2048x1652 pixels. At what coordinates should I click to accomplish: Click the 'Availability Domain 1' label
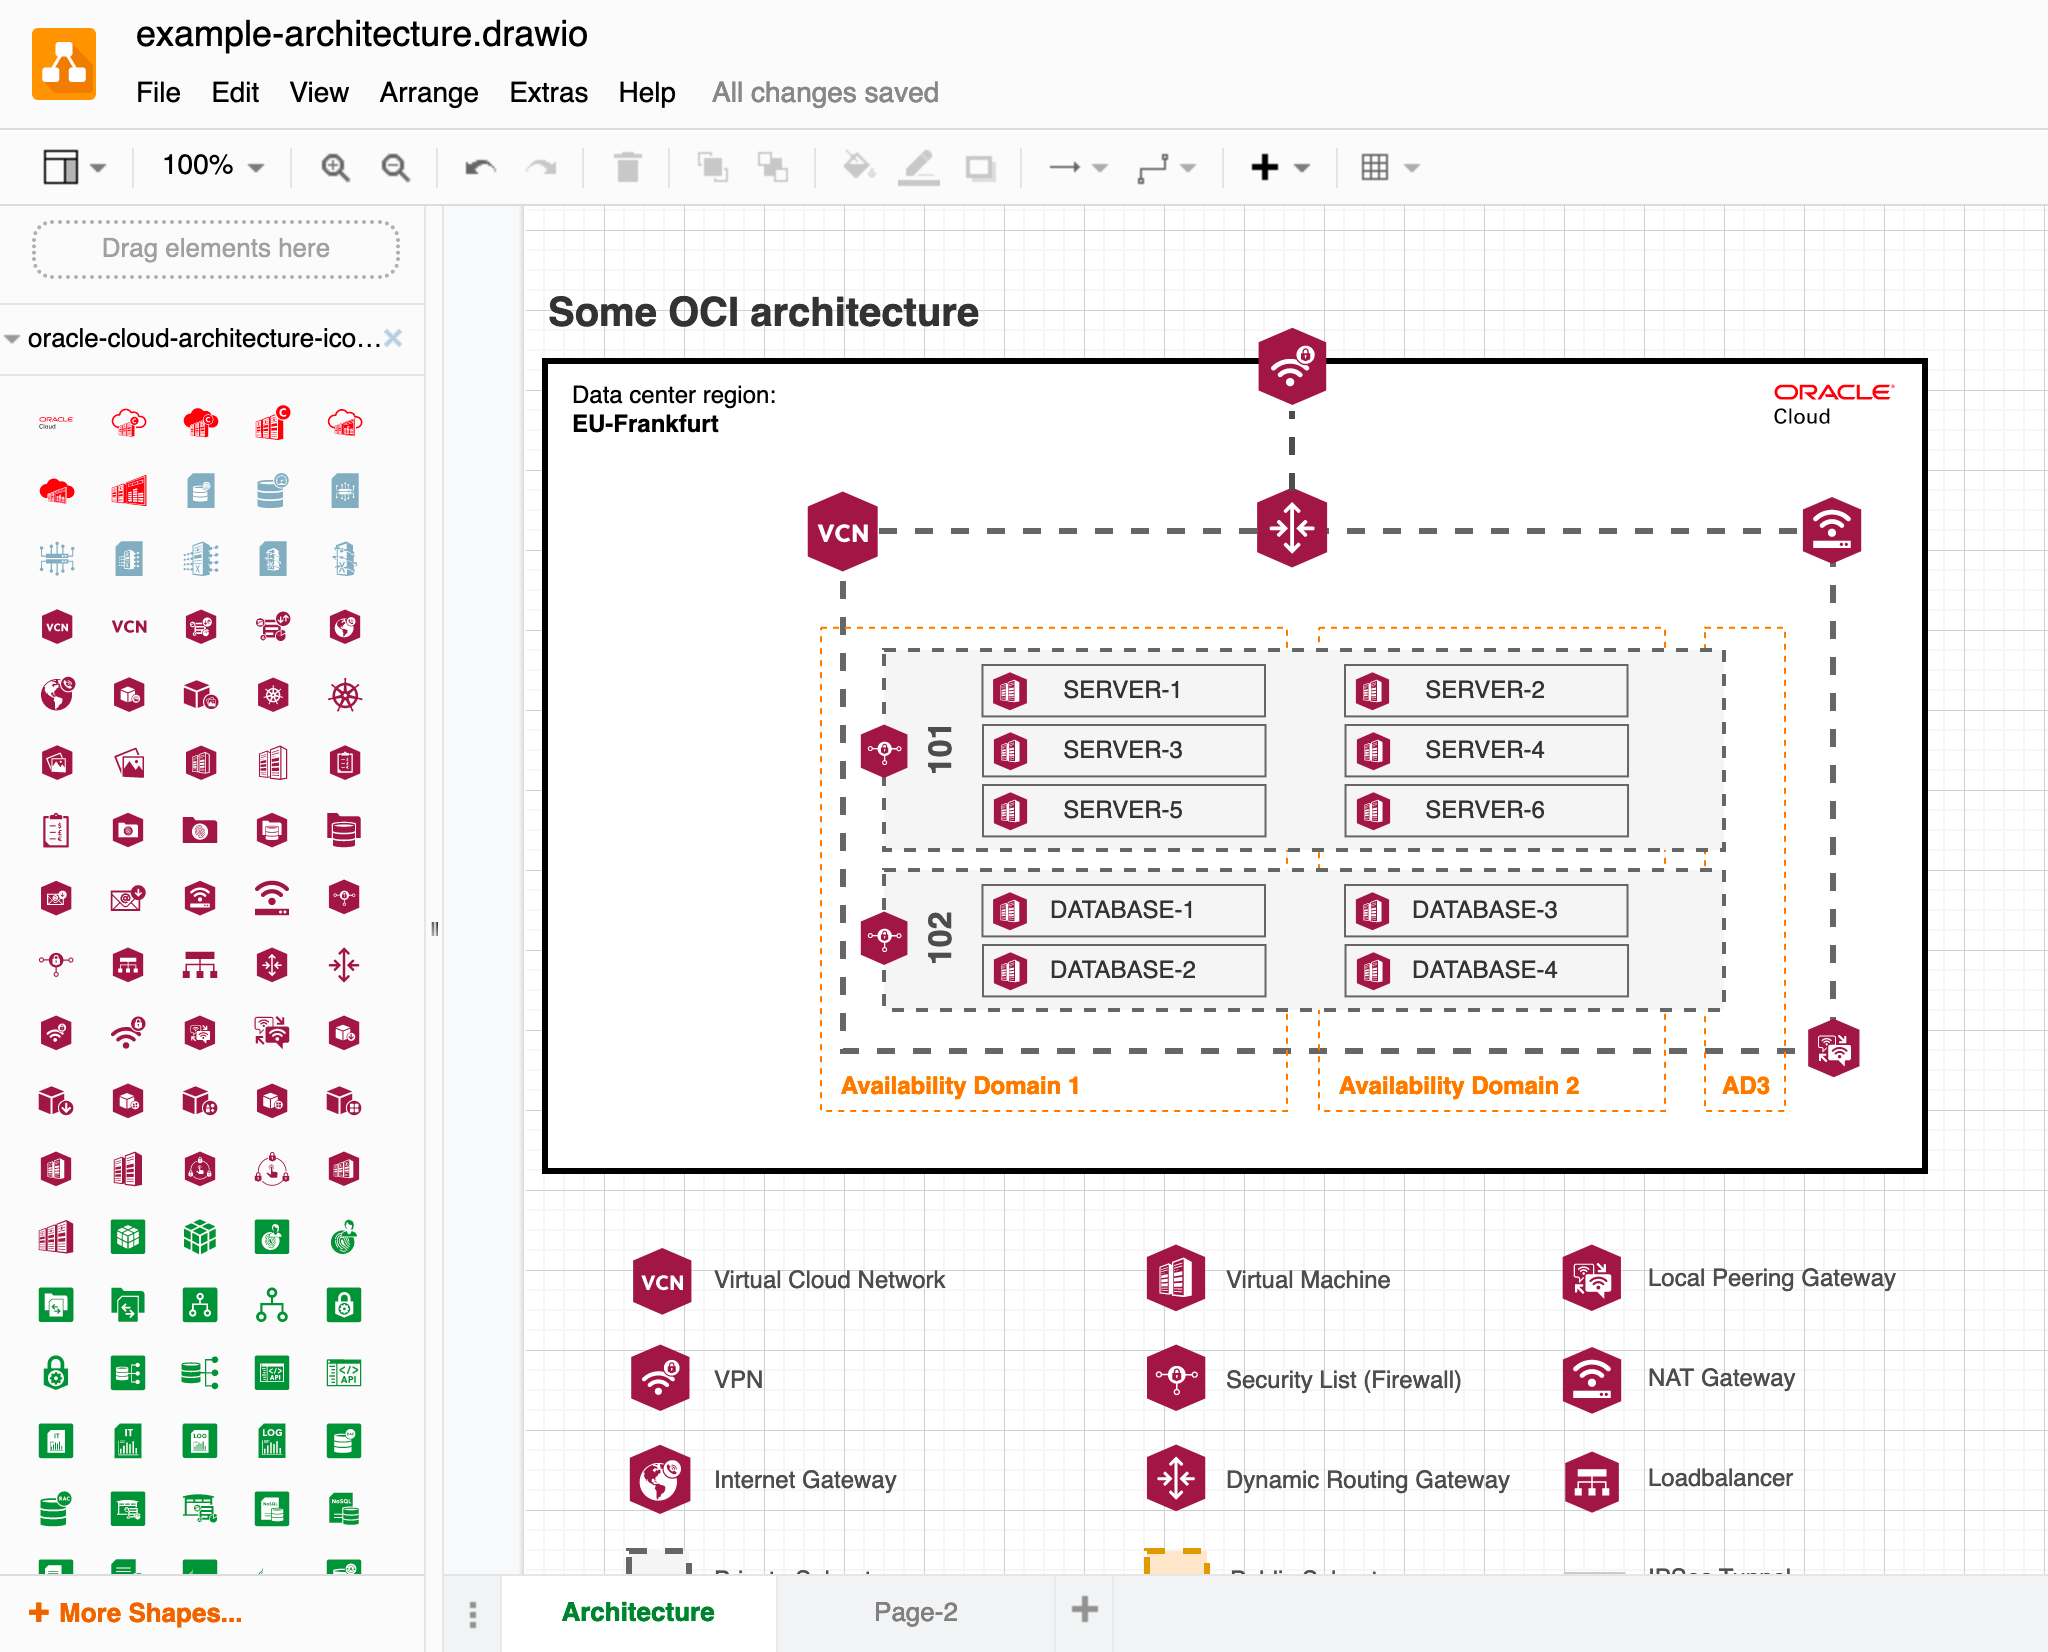(x=960, y=1085)
